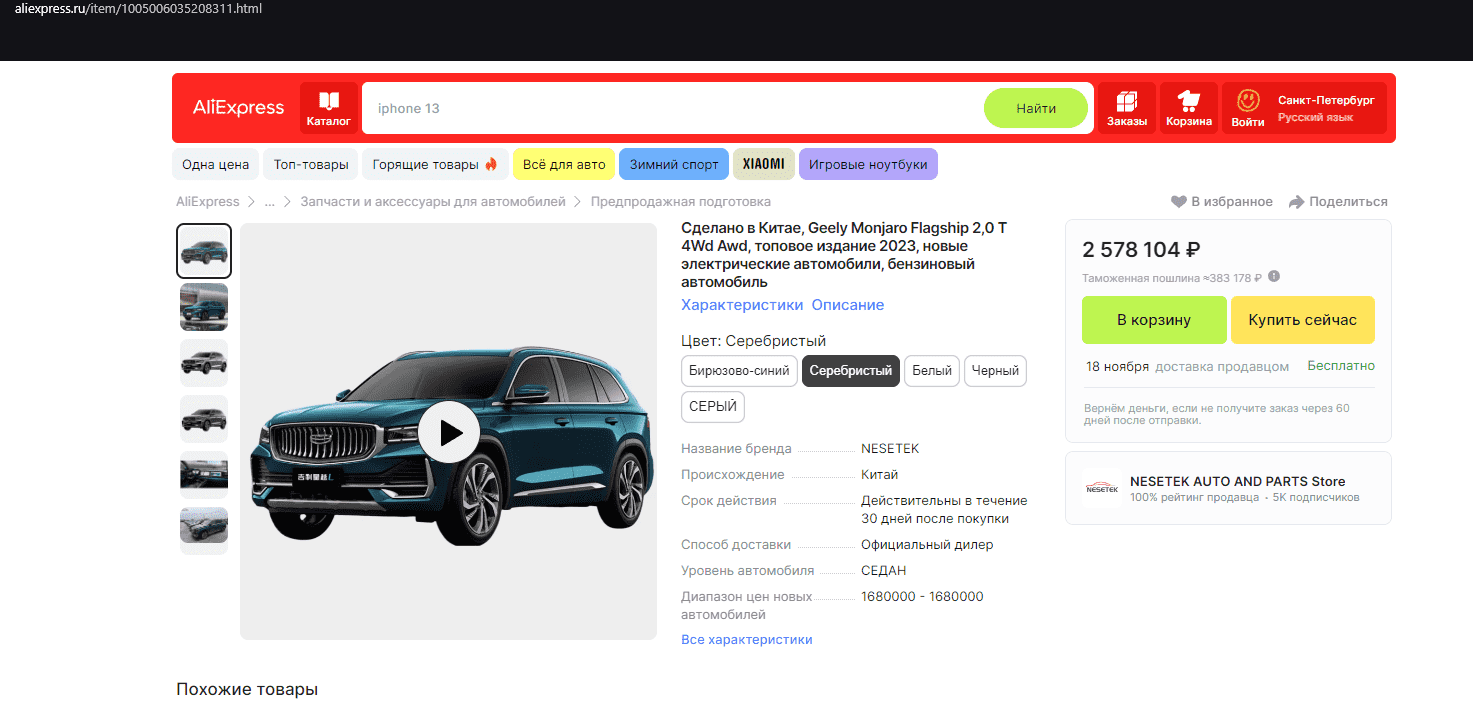Click the Официальный дилер delivery value
The width and height of the screenshot is (1473, 703).
click(x=927, y=545)
